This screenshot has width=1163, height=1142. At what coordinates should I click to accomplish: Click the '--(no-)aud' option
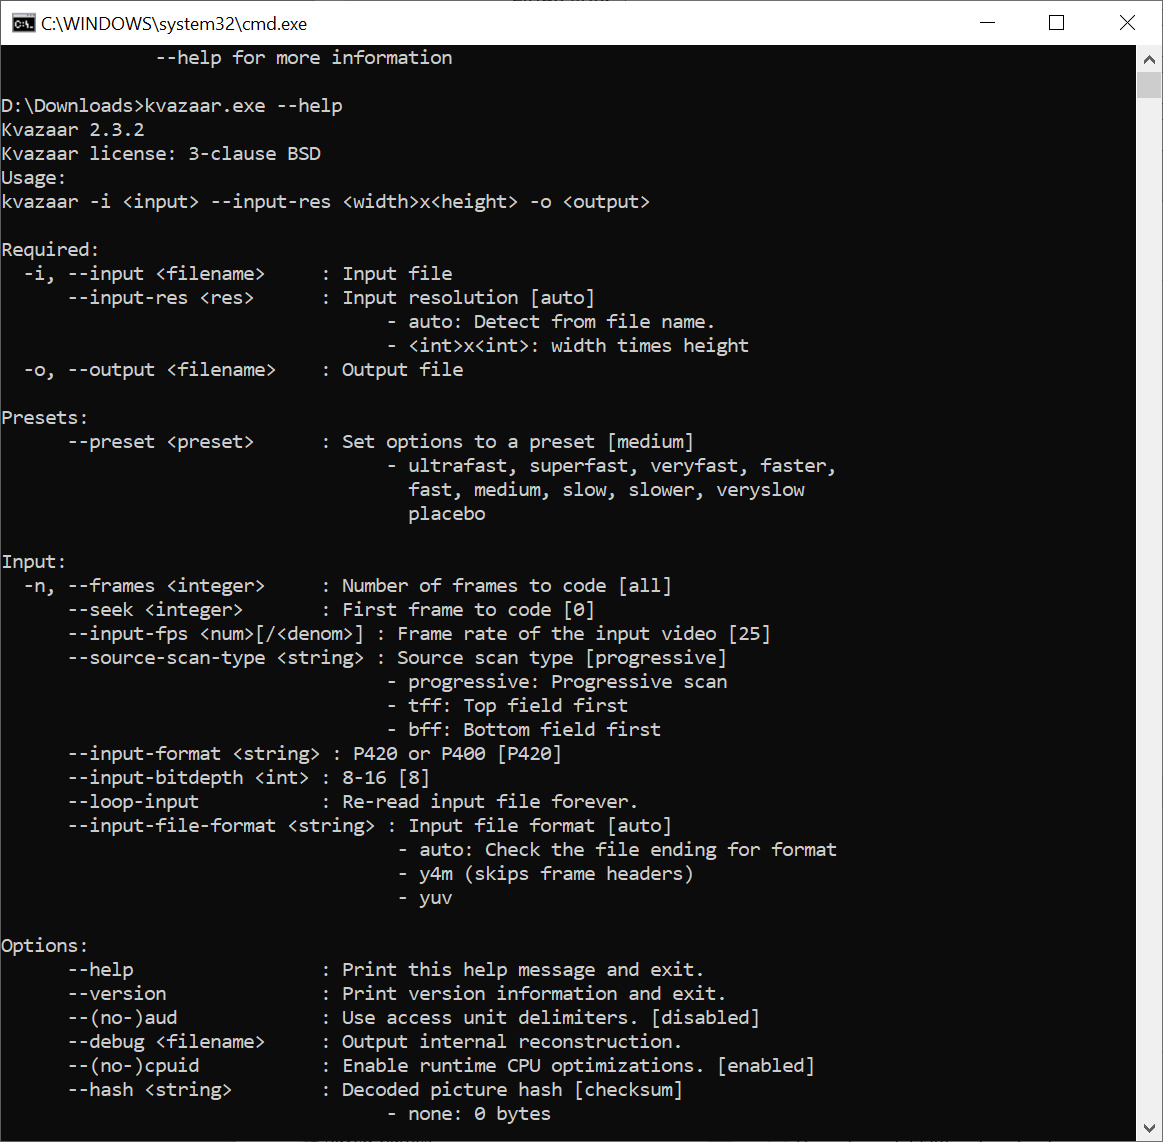(x=122, y=1017)
